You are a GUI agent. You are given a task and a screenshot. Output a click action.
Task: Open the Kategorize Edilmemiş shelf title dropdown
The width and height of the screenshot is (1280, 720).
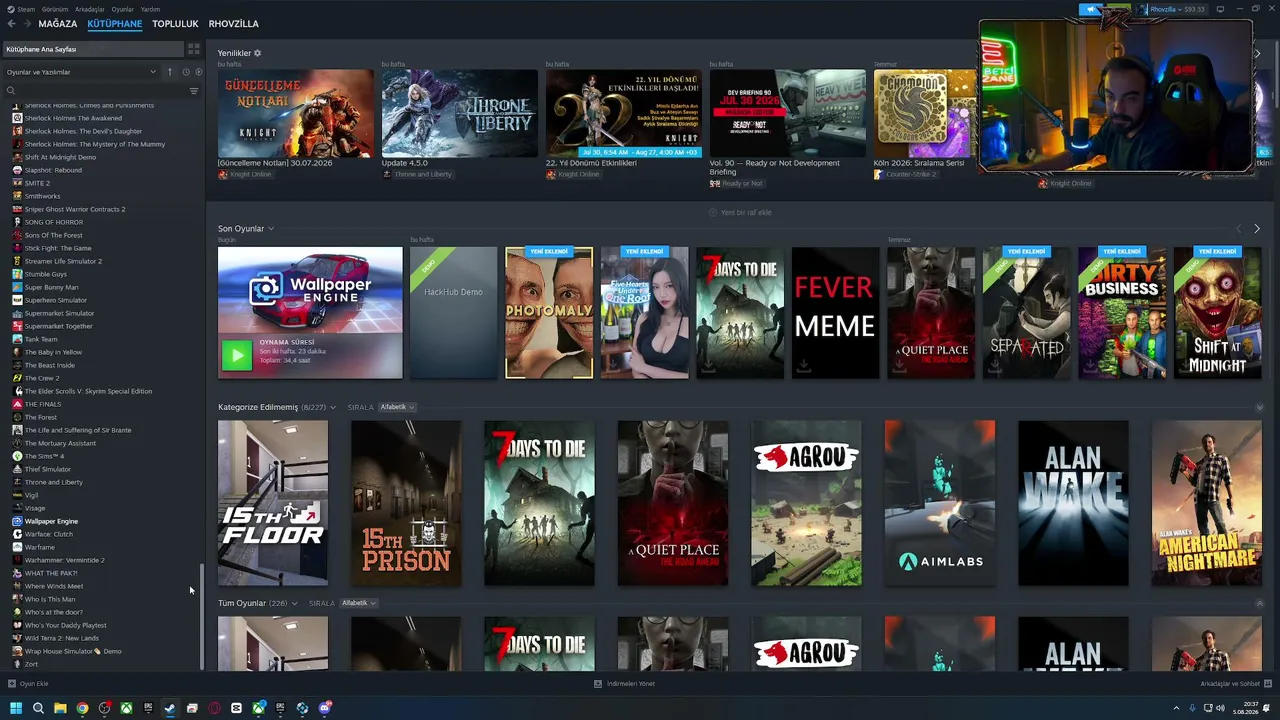[x=335, y=408]
